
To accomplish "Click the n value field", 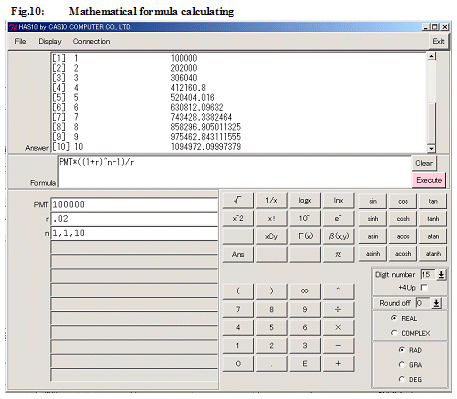I will click(134, 233).
